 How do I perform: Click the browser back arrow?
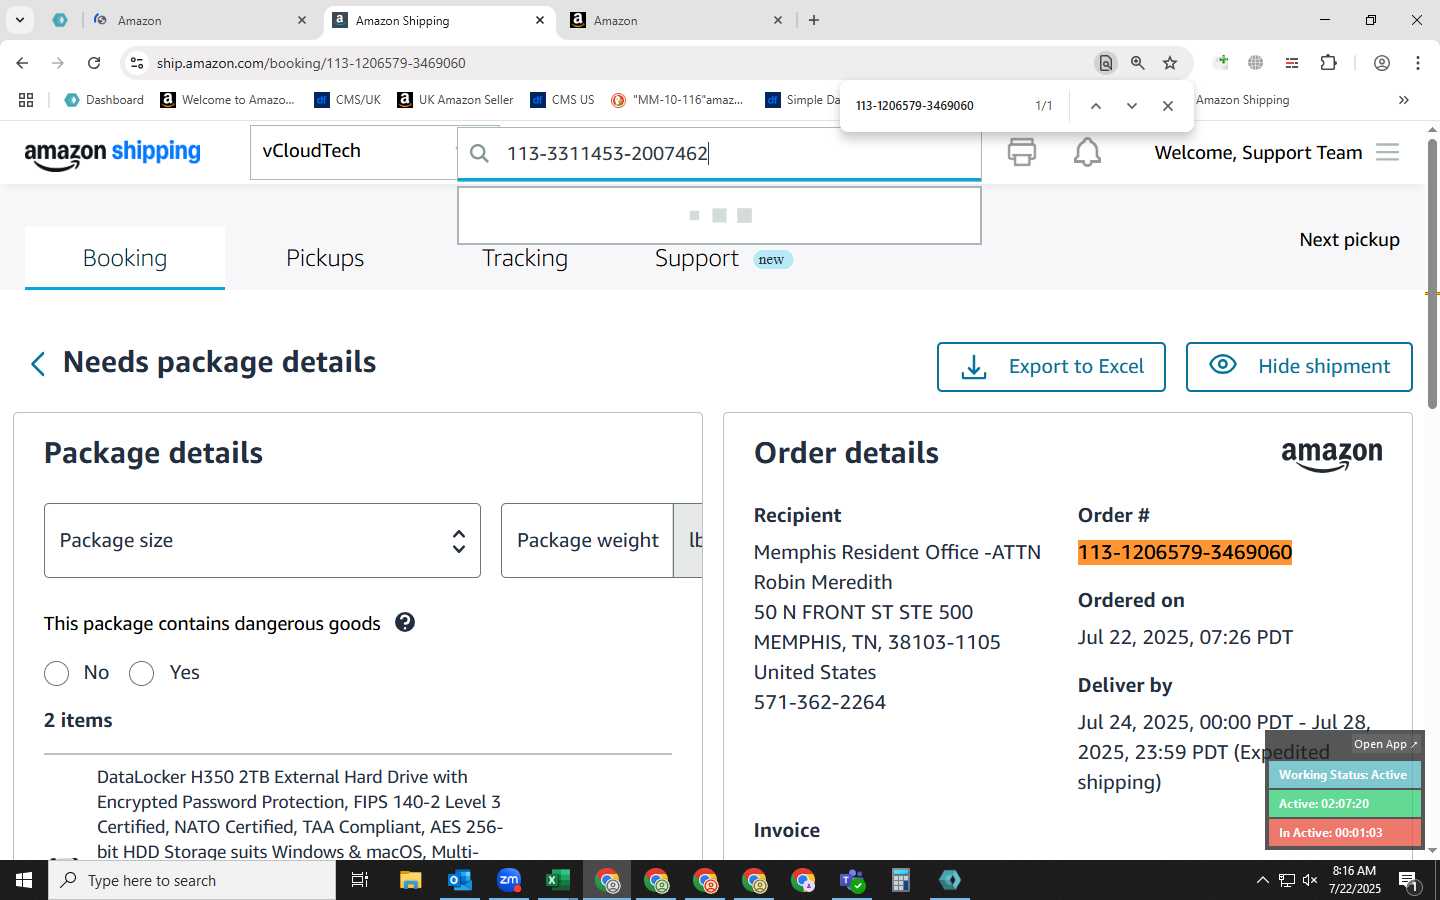[x=22, y=63]
